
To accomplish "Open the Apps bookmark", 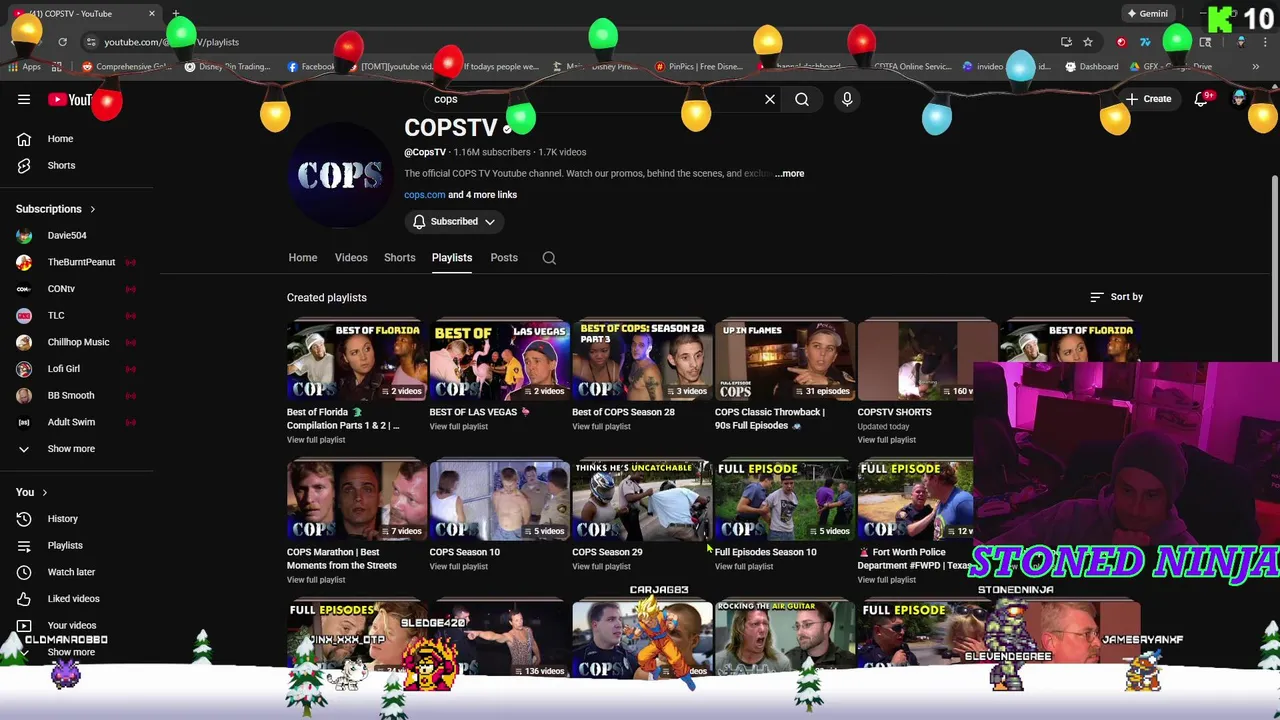I will tap(24, 67).
